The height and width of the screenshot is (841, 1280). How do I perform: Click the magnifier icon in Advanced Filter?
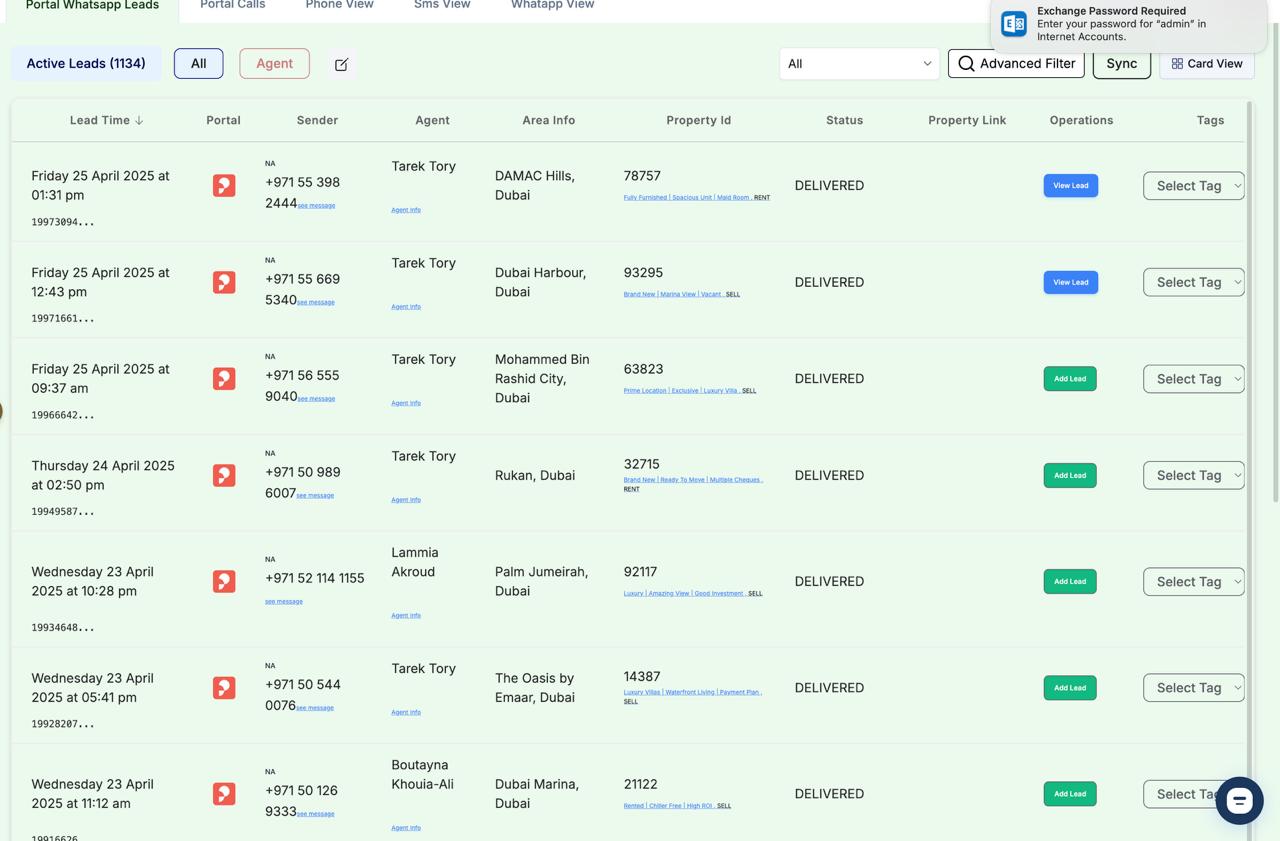coord(966,64)
